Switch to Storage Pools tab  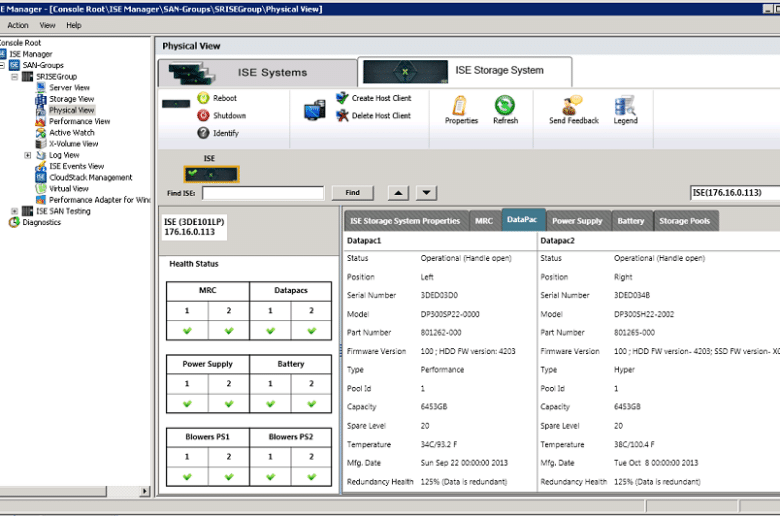[x=684, y=221]
